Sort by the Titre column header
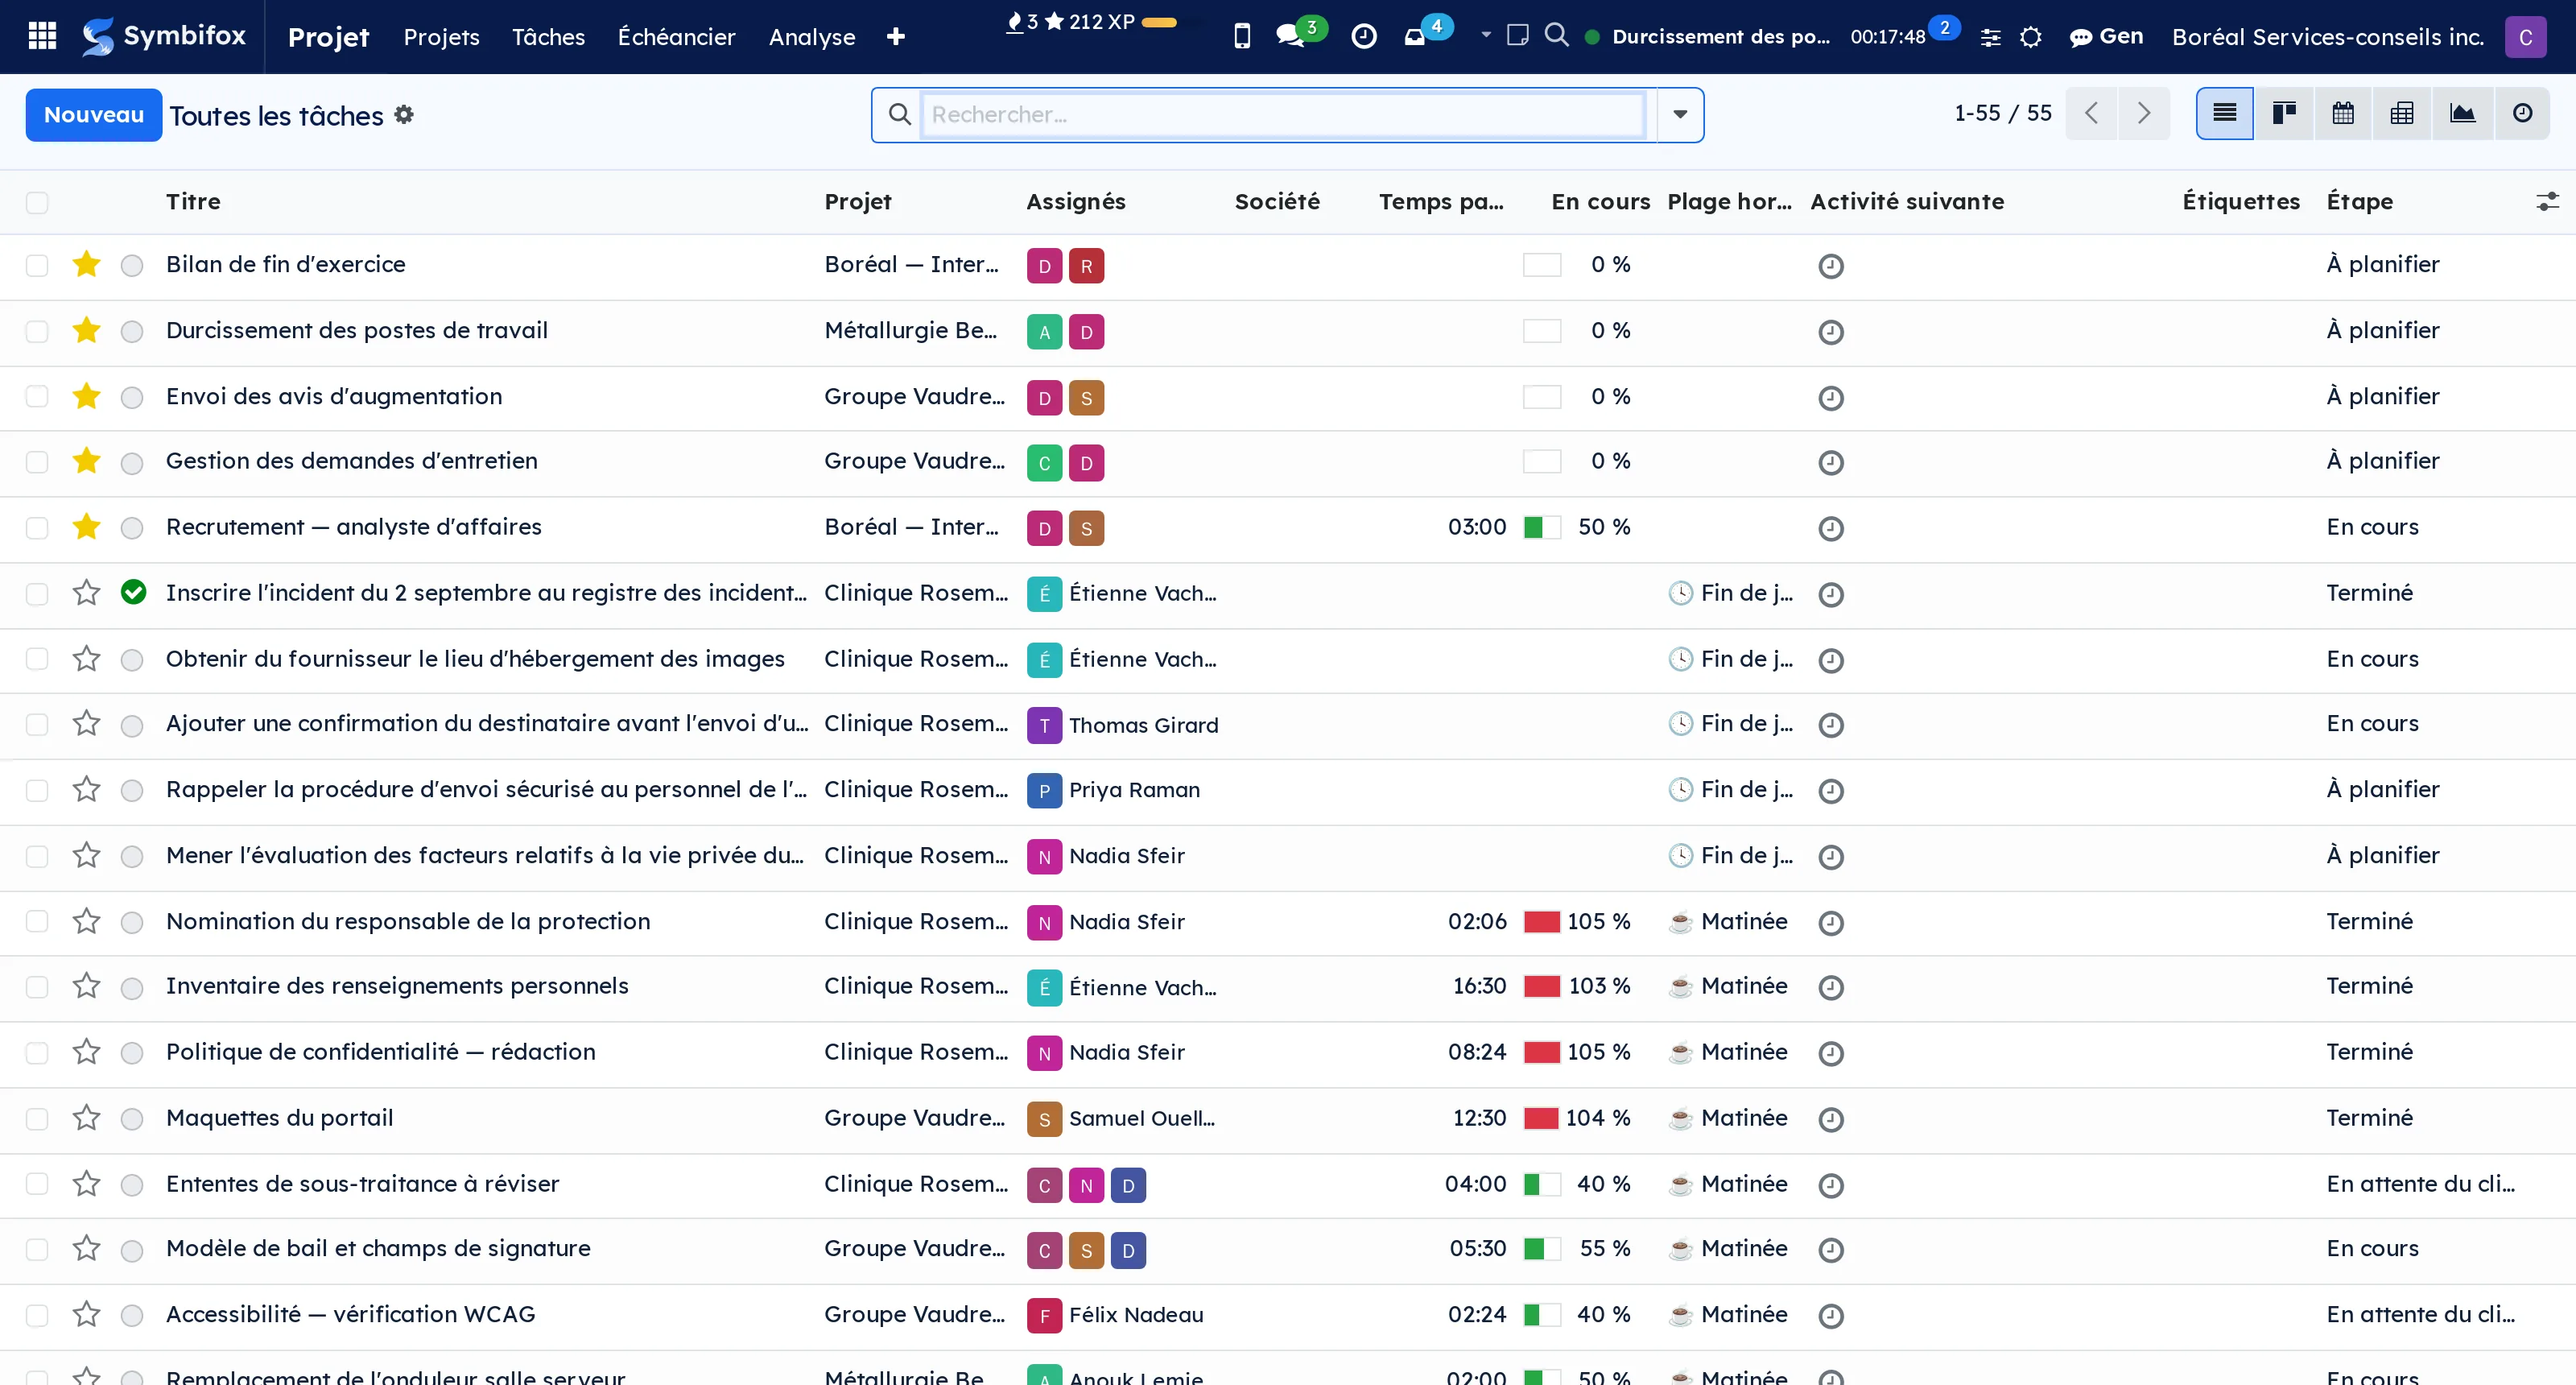The height and width of the screenshot is (1385, 2576). tap(193, 202)
